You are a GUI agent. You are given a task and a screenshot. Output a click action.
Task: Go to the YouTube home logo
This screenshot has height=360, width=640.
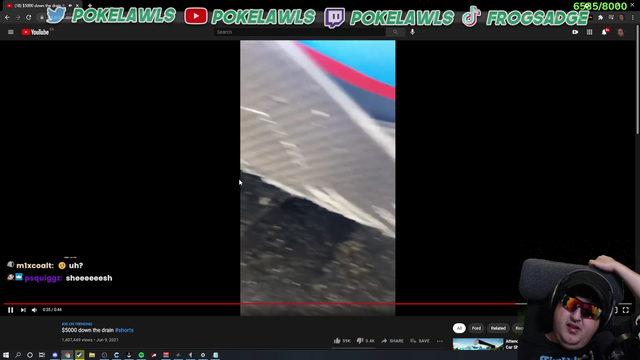[x=36, y=32]
